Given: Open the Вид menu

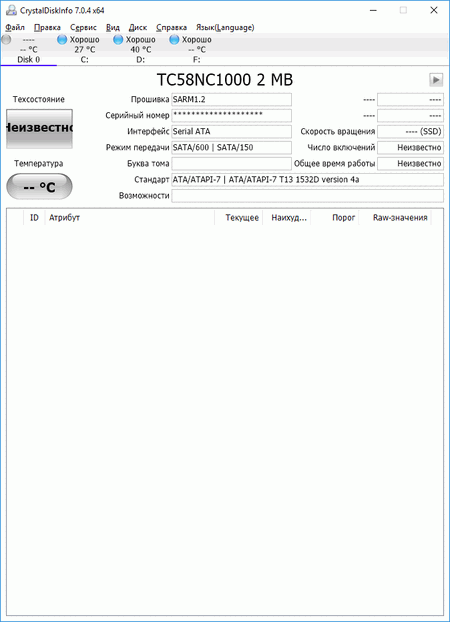Looking at the screenshot, I should pyautogui.click(x=113, y=27).
